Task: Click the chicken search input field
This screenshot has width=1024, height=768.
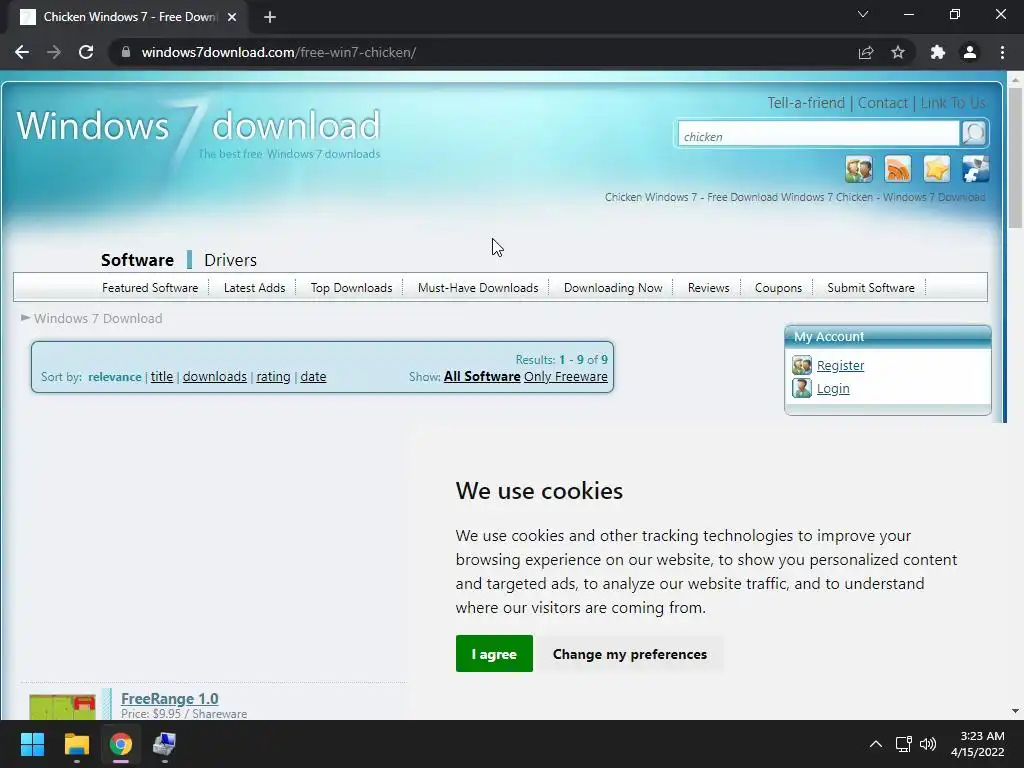Action: [818, 136]
